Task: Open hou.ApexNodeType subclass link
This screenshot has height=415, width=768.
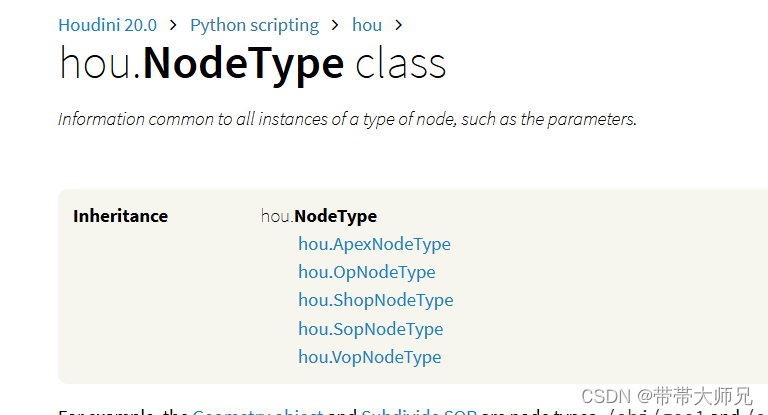Action: [374, 244]
